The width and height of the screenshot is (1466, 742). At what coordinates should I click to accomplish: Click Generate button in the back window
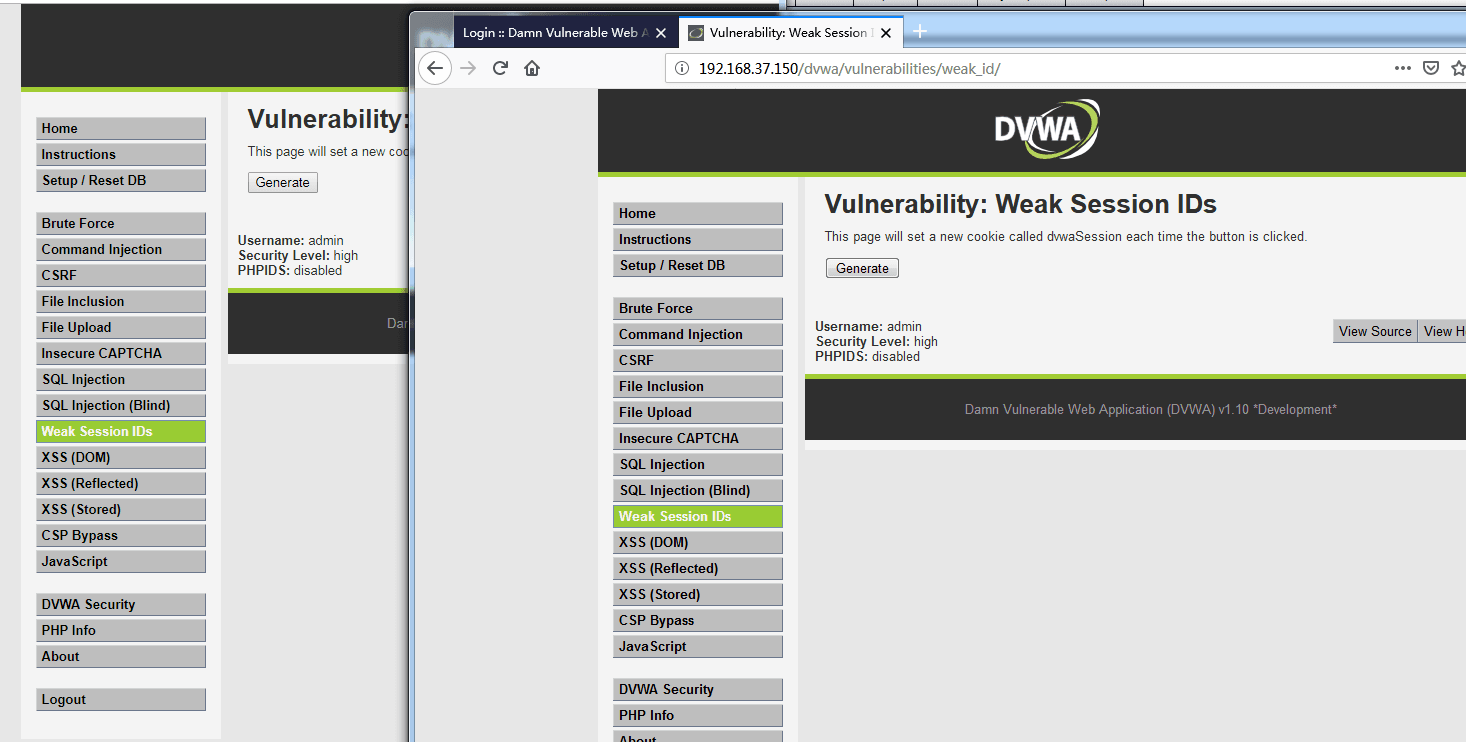pos(283,182)
